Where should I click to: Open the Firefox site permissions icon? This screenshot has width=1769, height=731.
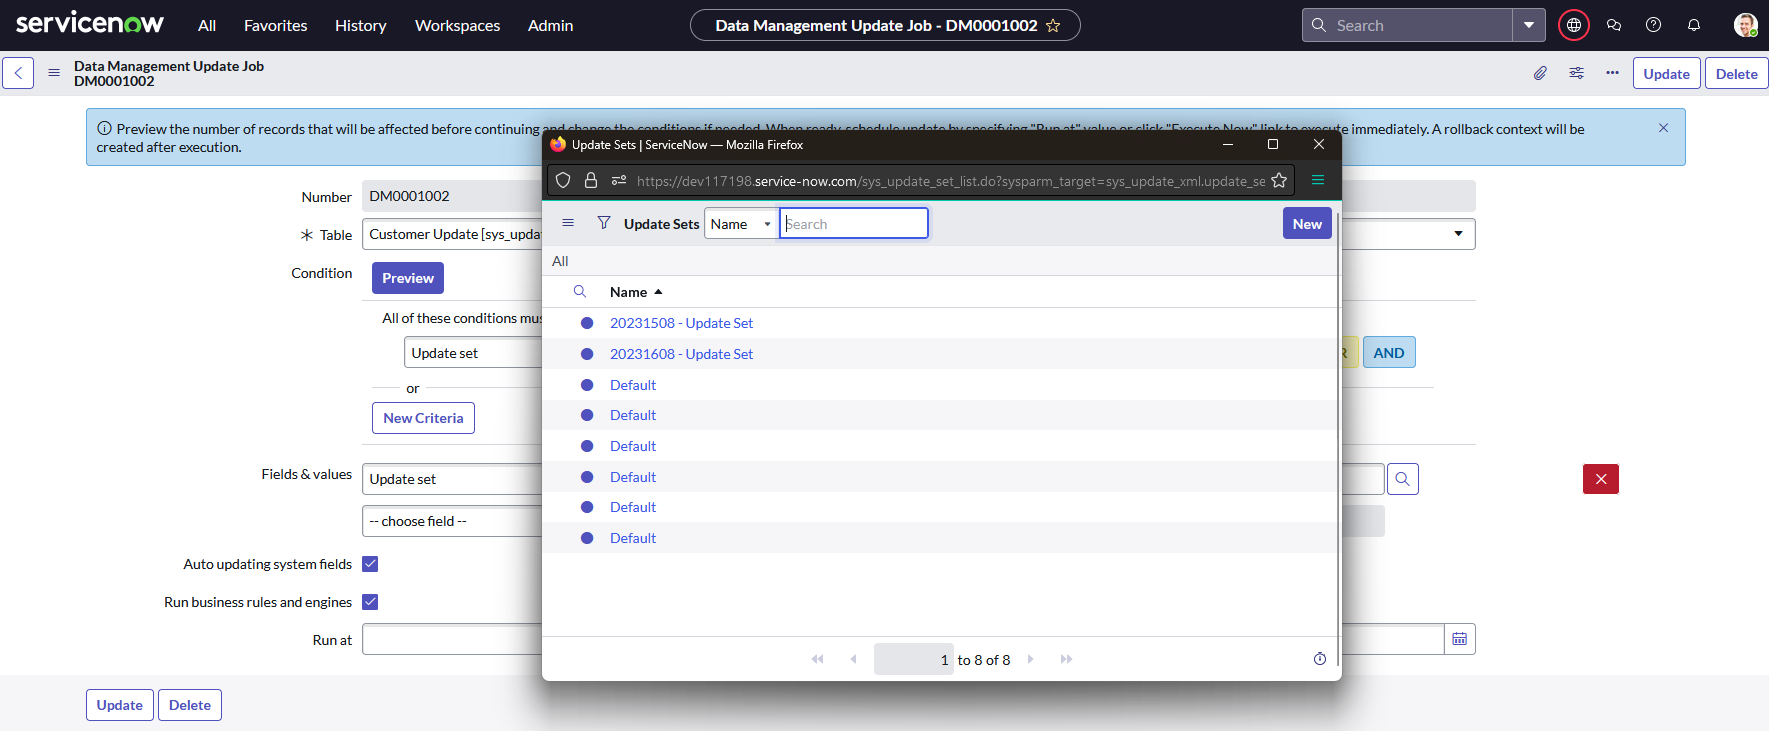pyautogui.click(x=619, y=180)
